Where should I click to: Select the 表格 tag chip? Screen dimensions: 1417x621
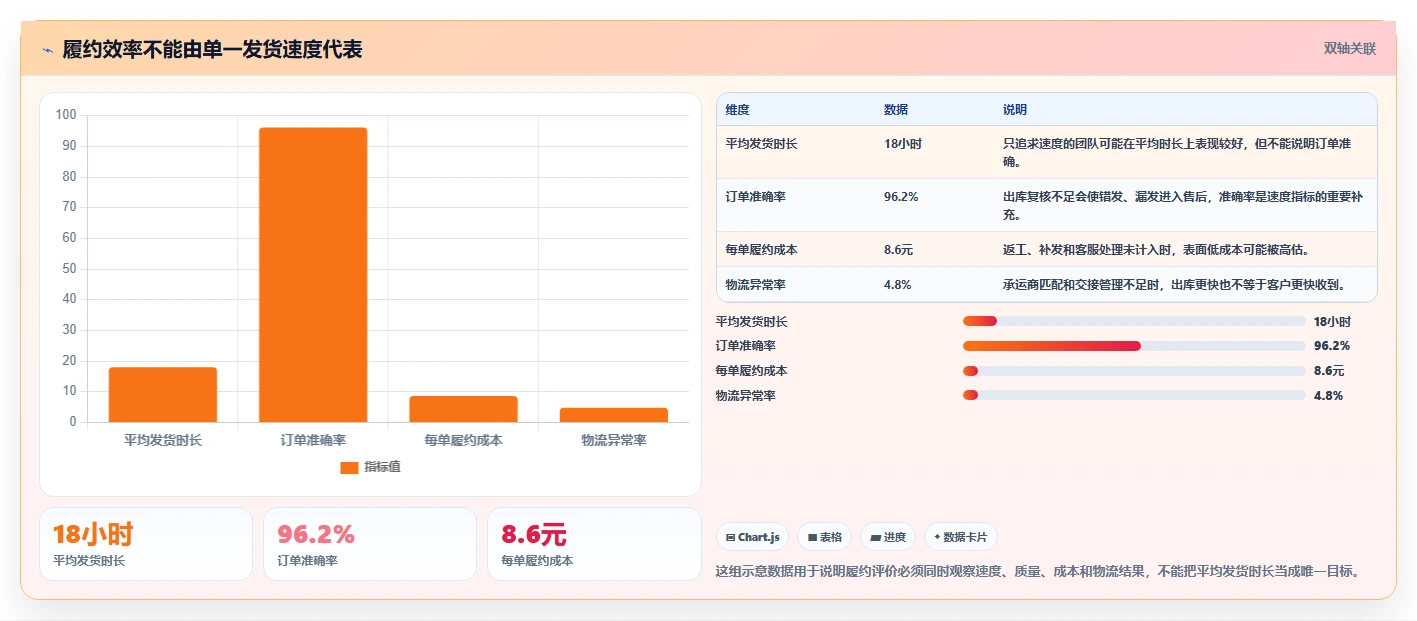pos(824,537)
